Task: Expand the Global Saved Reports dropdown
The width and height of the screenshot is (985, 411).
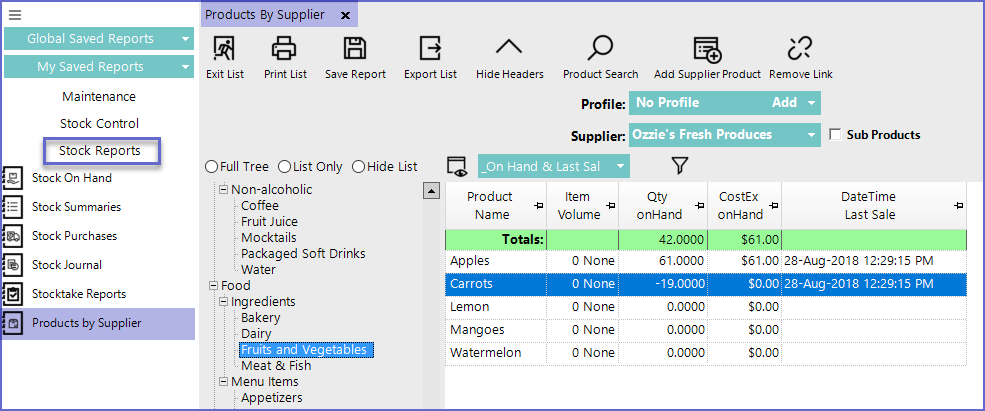Action: 186,39
